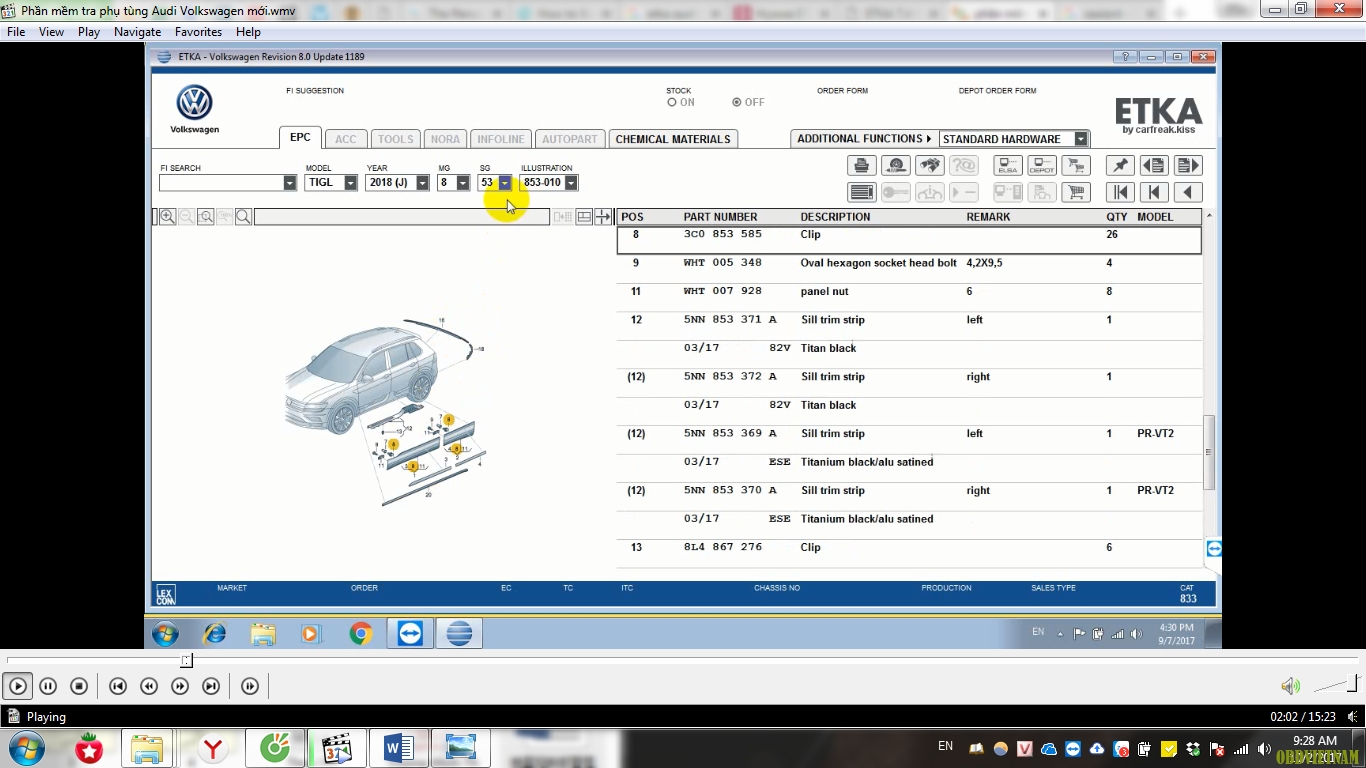Viewport: 1366px width, 768px height.
Task: Pause the video playback
Action: 48,686
